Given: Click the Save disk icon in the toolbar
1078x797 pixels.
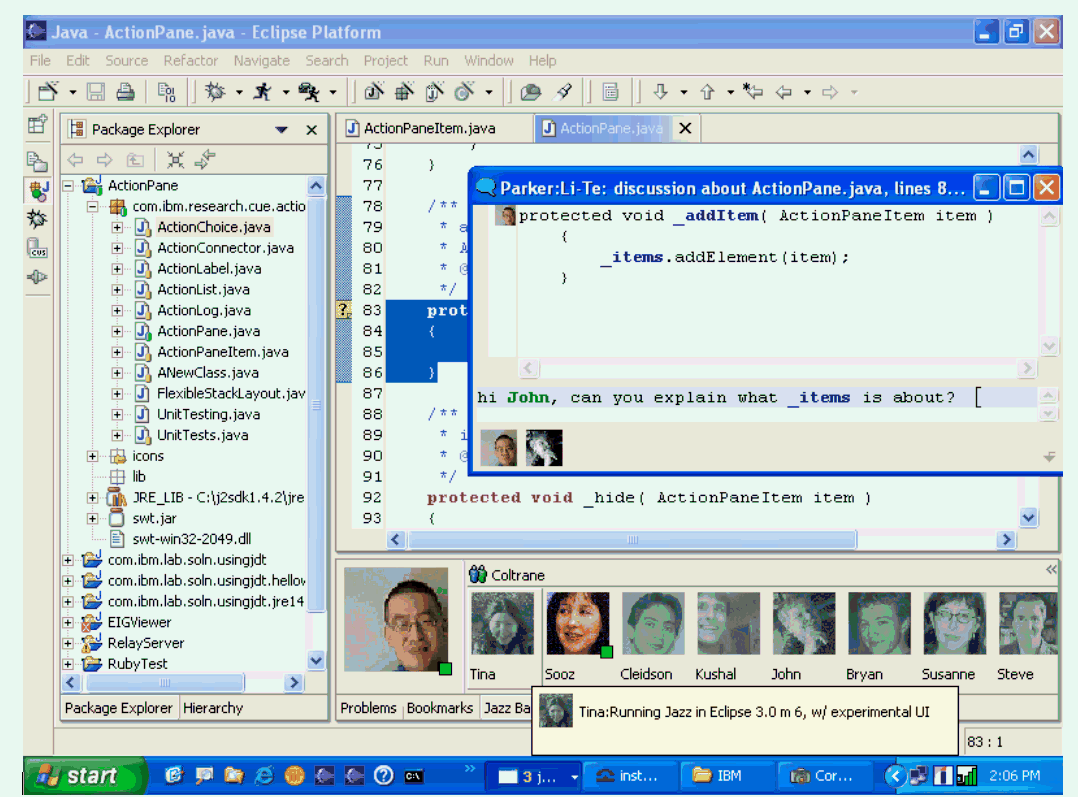Looking at the screenshot, I should point(96,93).
